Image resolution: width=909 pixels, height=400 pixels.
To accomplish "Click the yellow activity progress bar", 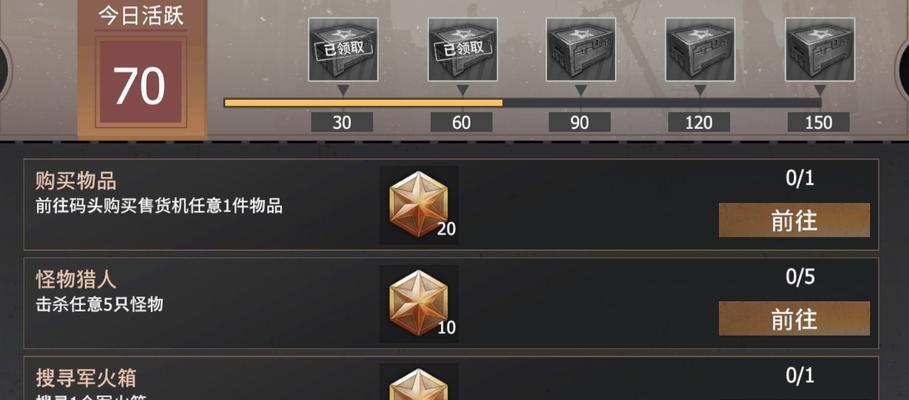I will [363, 103].
